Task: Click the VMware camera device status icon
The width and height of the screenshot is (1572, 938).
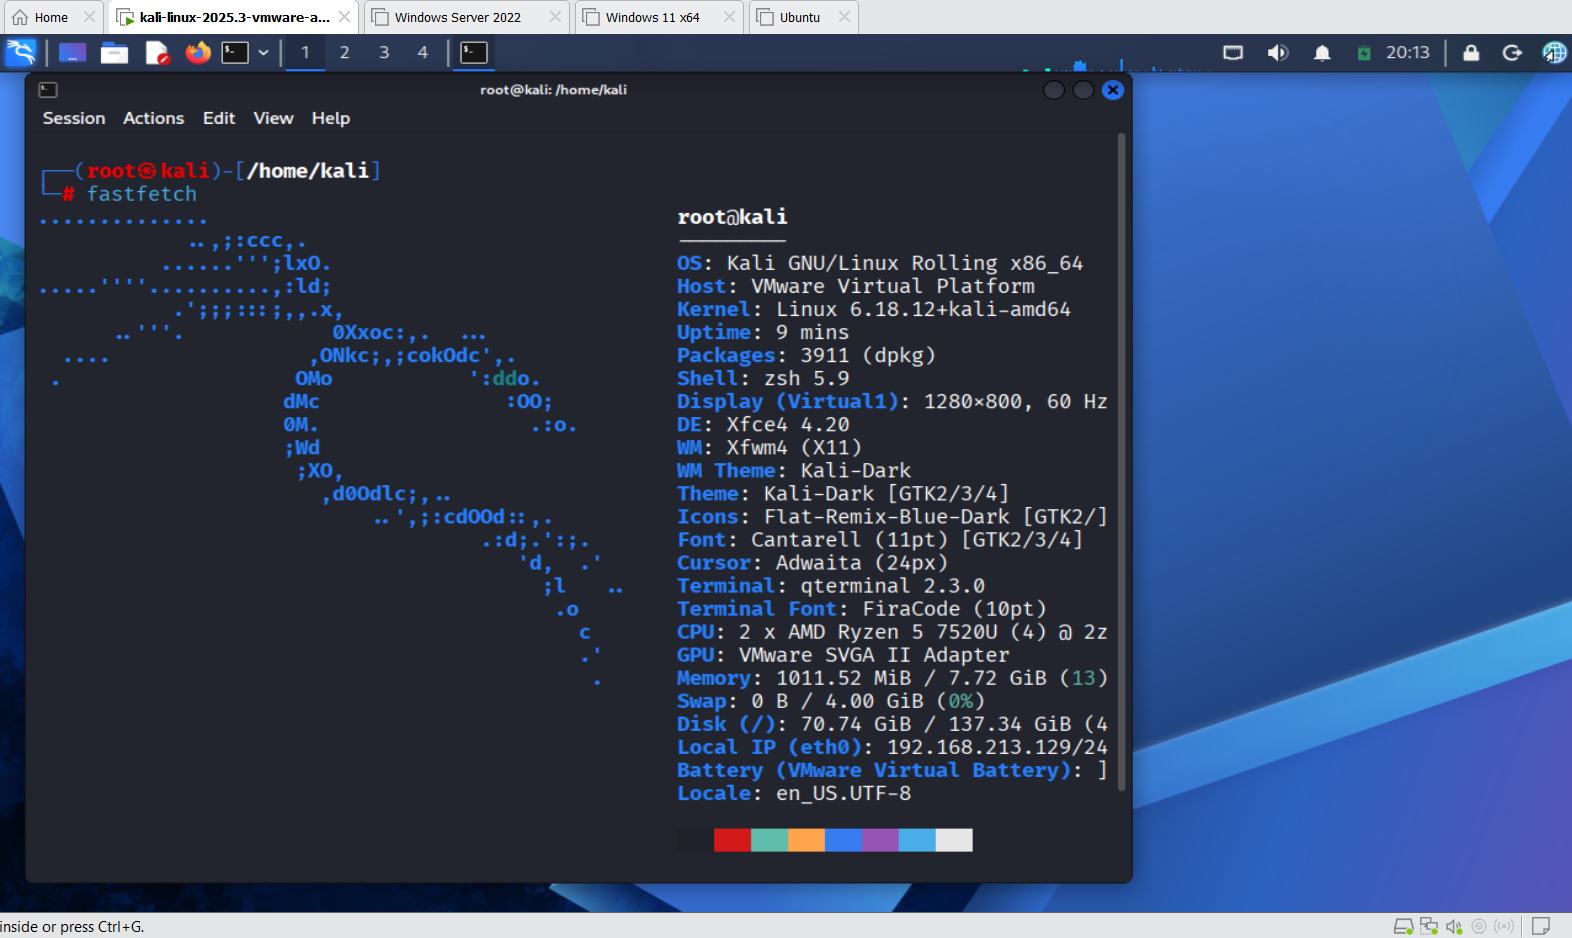Action: (1479, 926)
